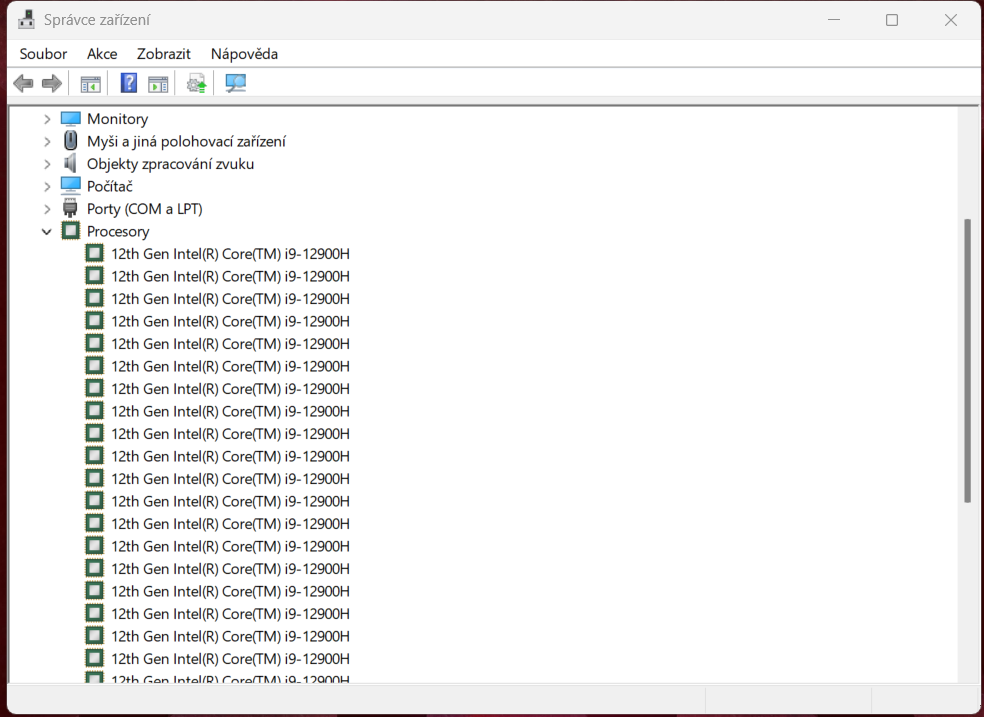The image size is (984, 717).
Task: Expand the Porty (COM a LPT) node
Action: click(47, 209)
